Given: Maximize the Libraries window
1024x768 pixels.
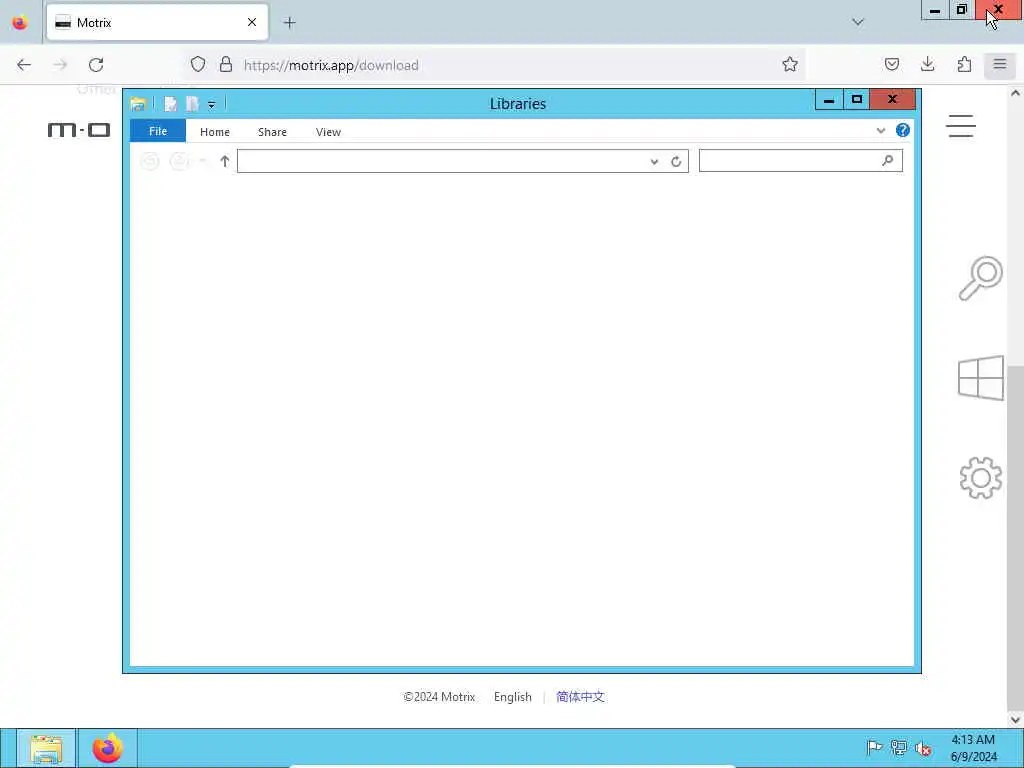Looking at the screenshot, I should click(856, 100).
